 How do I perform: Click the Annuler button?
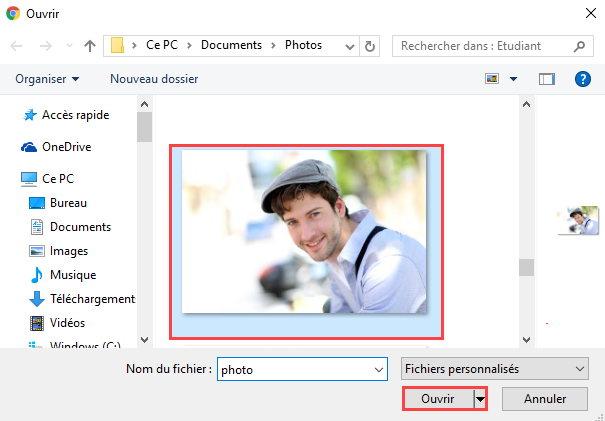pyautogui.click(x=545, y=399)
